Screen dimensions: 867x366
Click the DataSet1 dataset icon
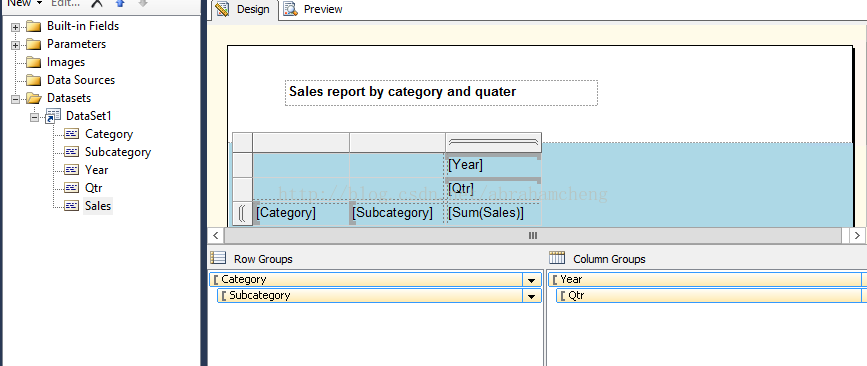click(x=53, y=116)
